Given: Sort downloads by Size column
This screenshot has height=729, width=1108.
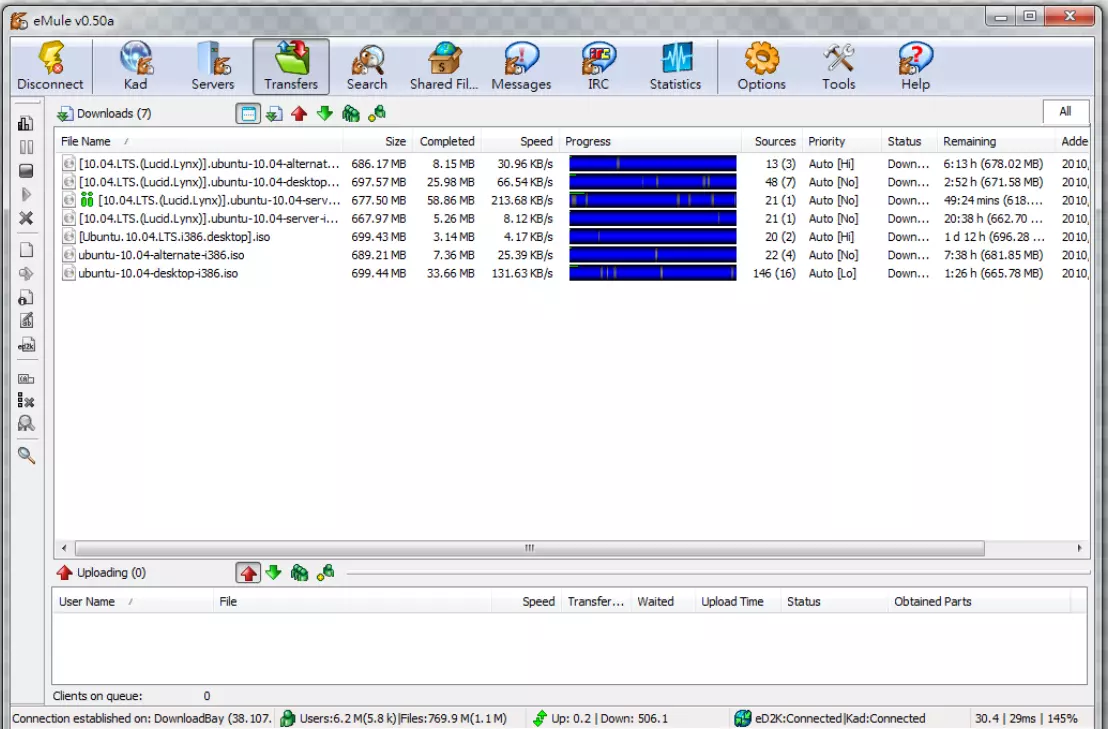Looking at the screenshot, I should 377,141.
